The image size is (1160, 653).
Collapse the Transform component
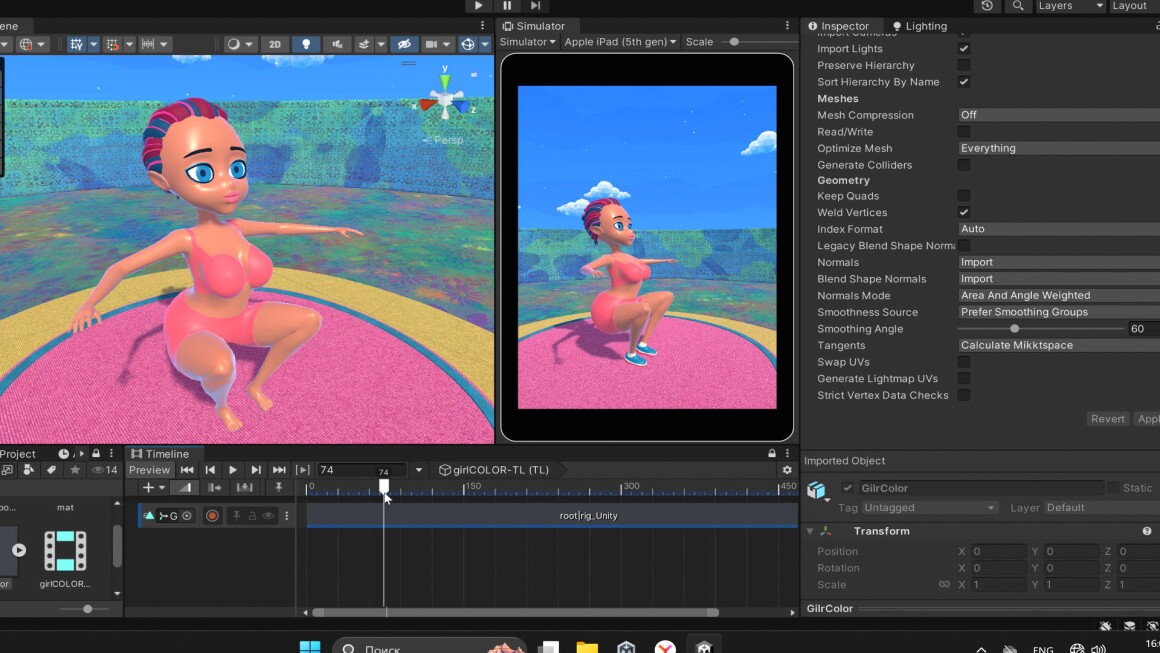point(810,531)
